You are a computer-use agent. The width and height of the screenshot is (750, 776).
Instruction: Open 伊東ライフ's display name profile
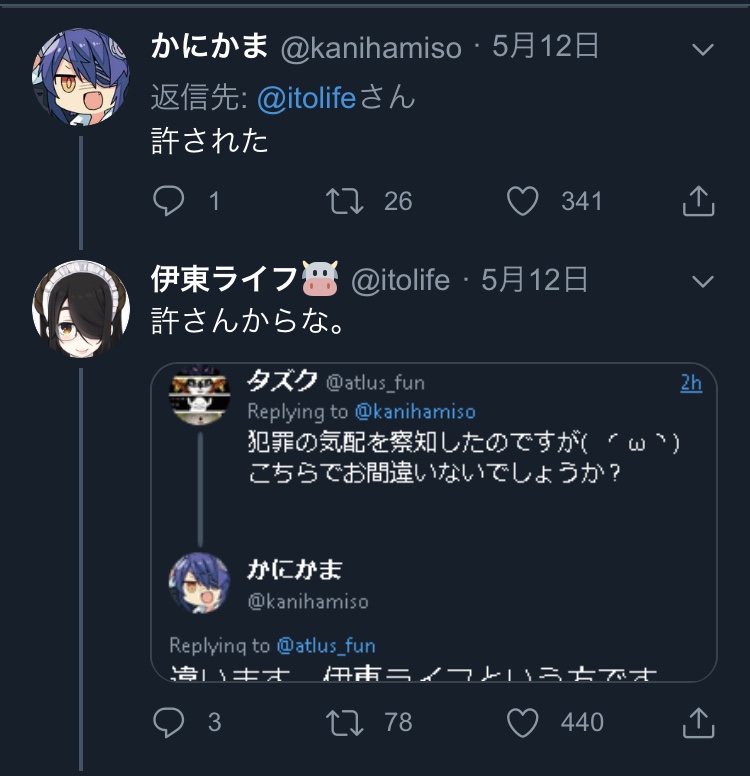(224, 280)
